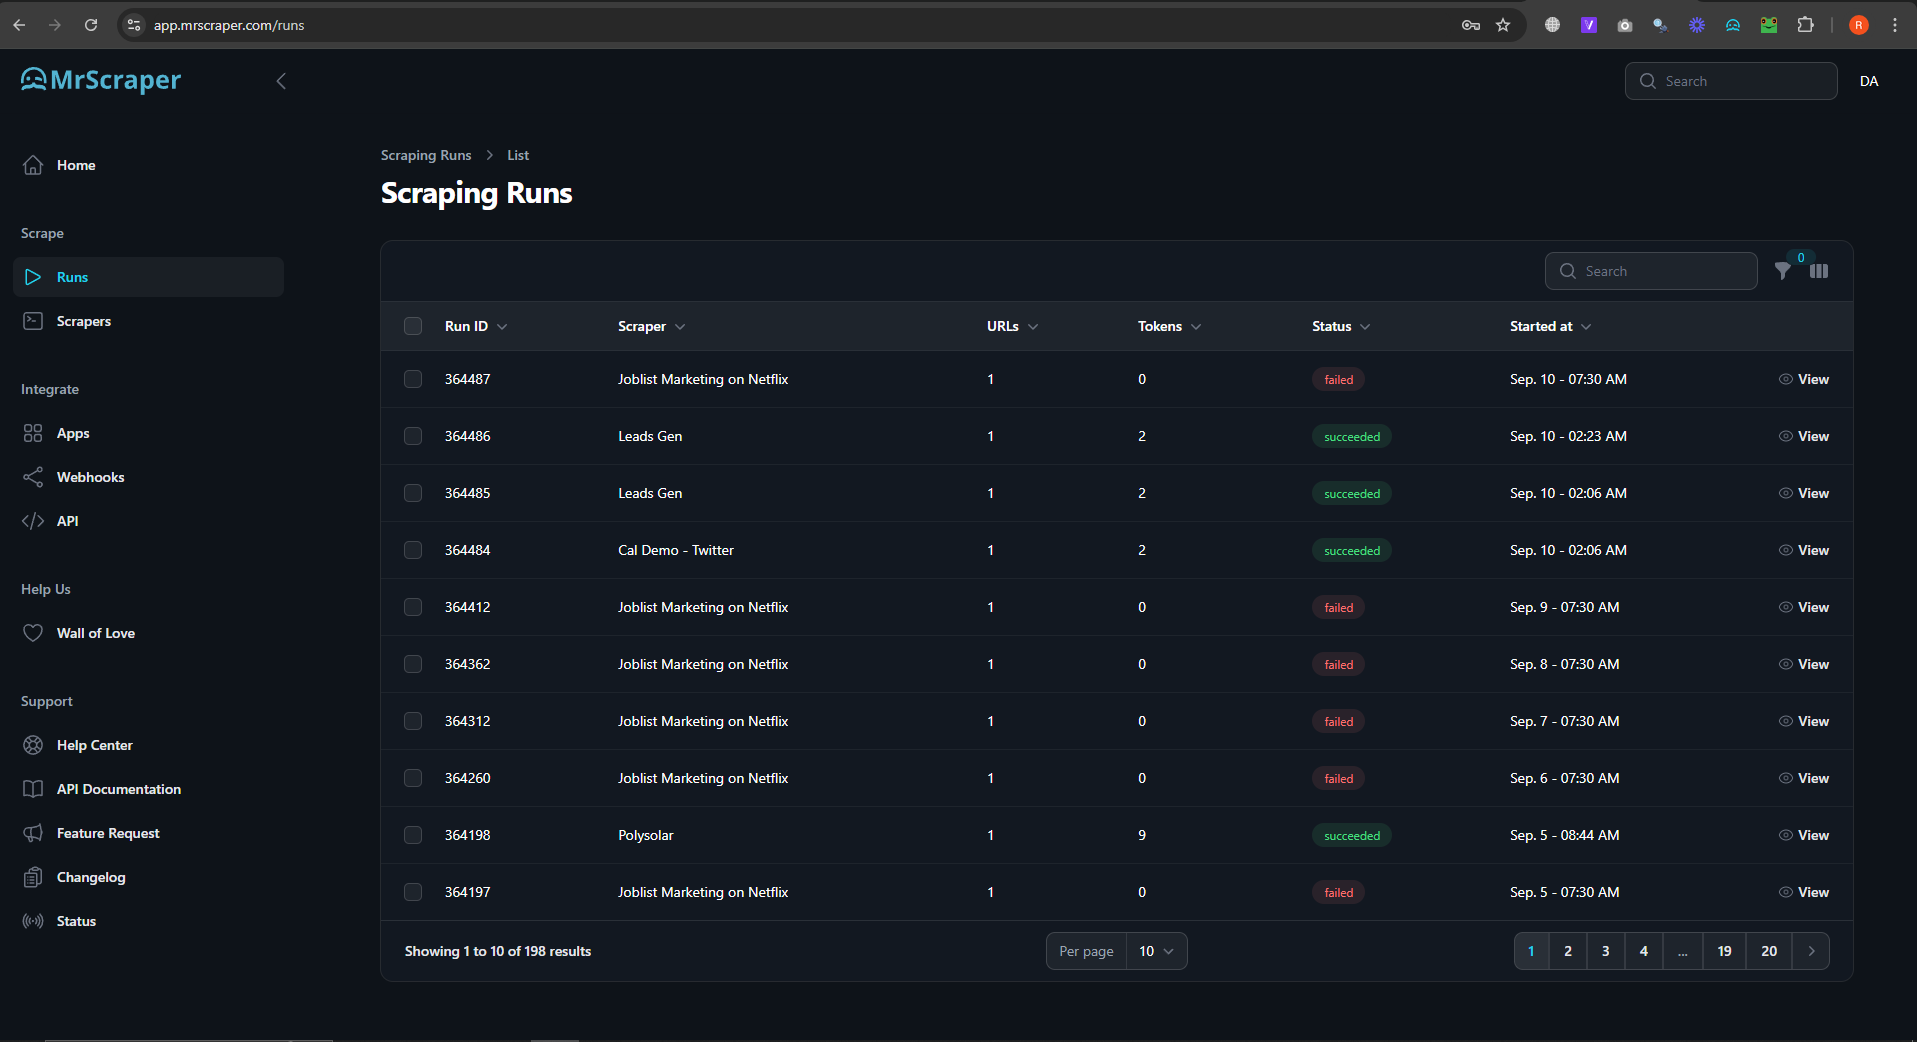
Task: Click the table Search field
Action: point(1651,271)
